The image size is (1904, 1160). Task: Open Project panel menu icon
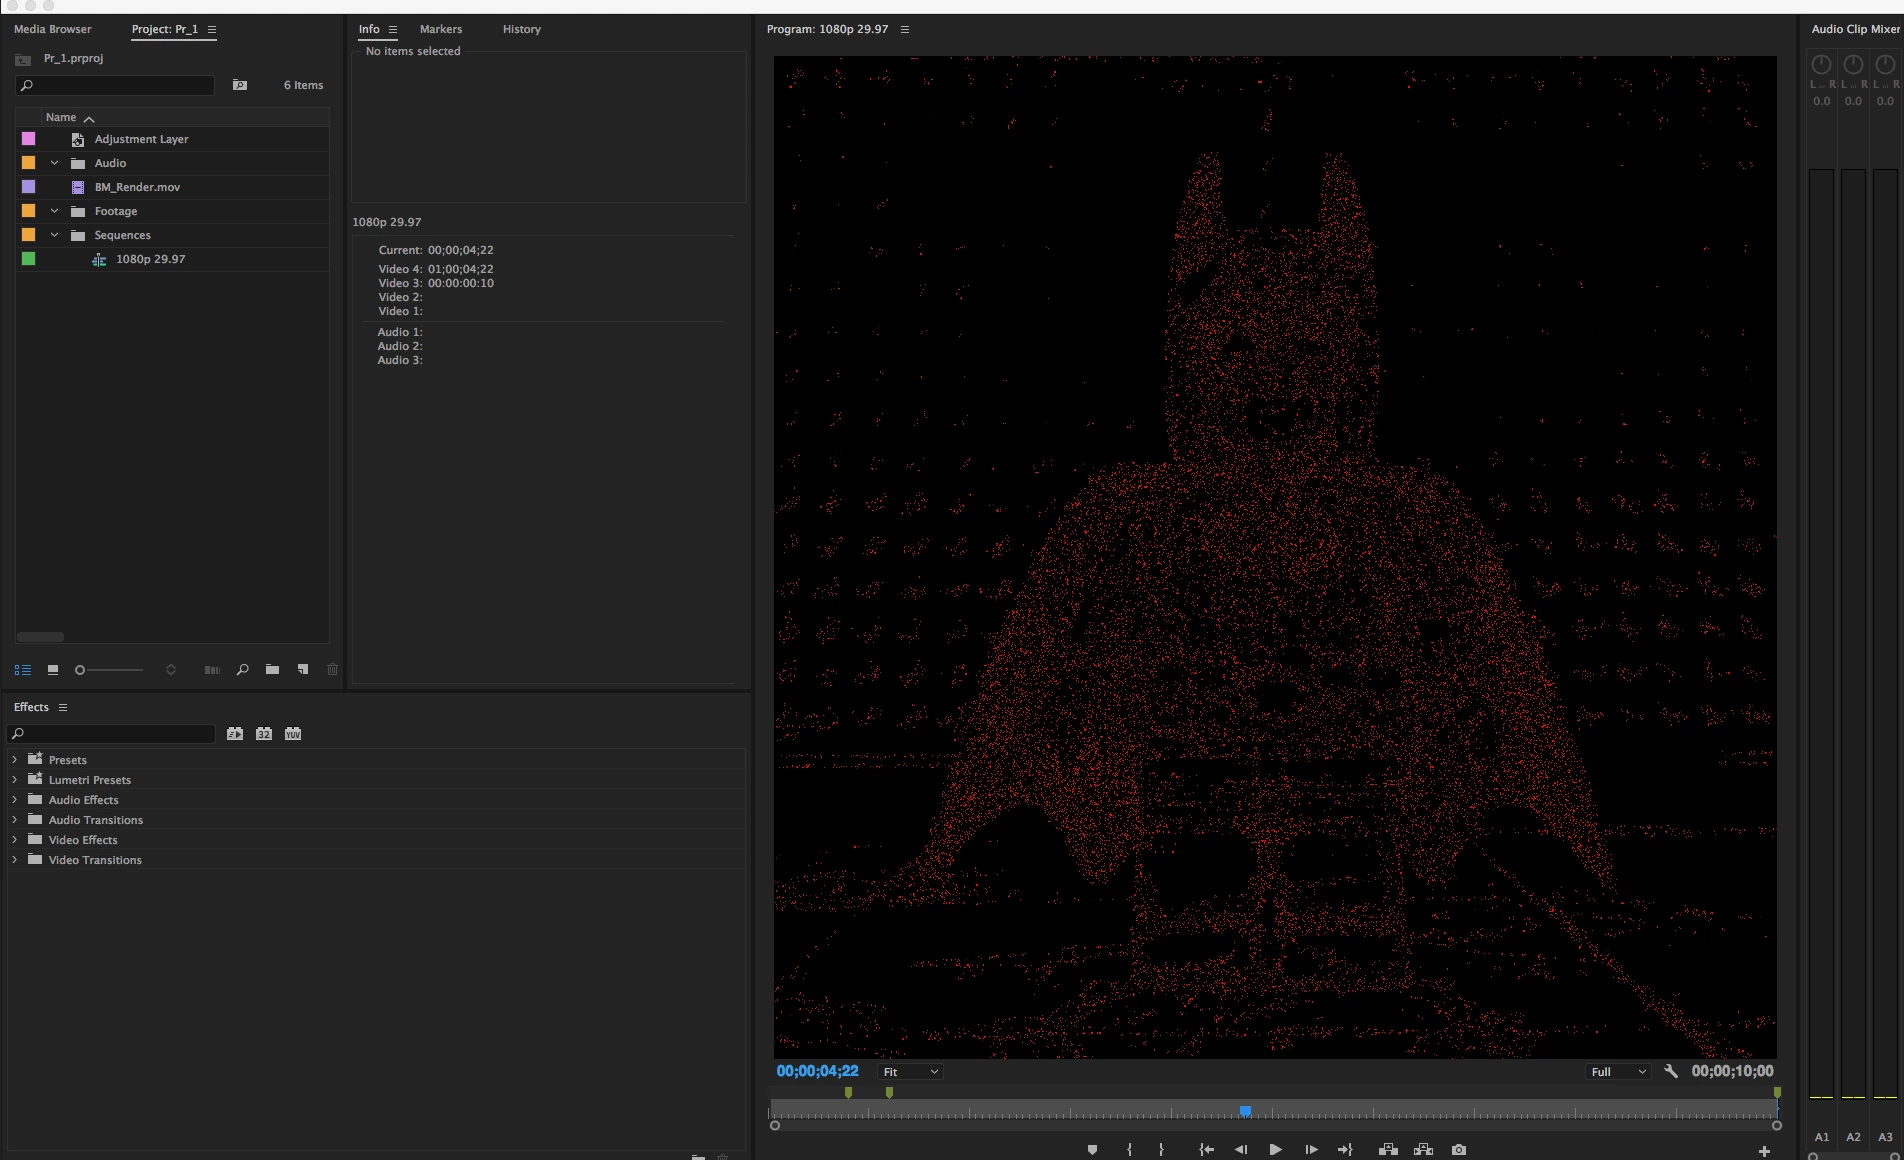click(212, 29)
